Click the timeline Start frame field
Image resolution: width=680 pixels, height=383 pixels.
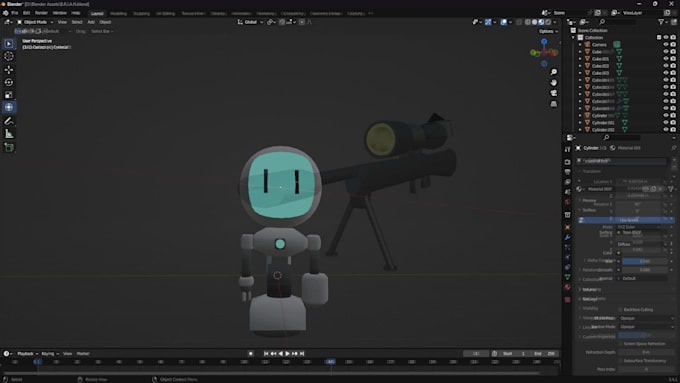pos(514,354)
